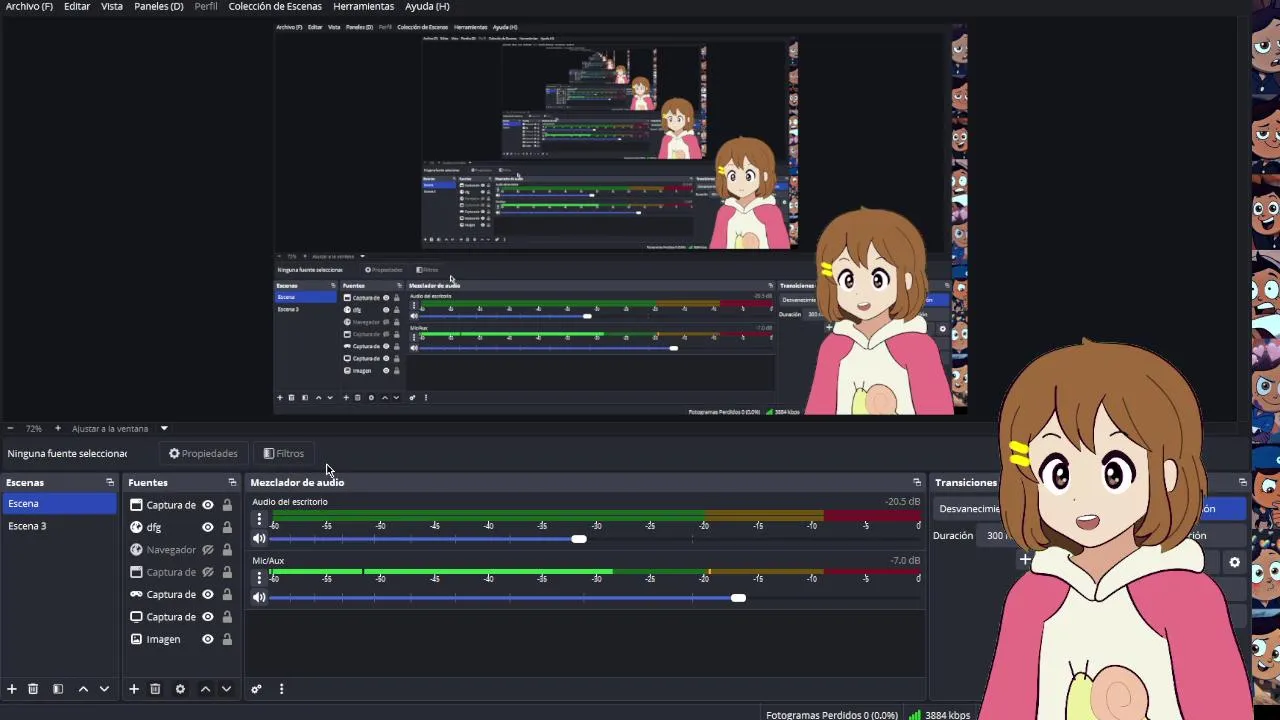
Task: Click the Audio del escritorio volume slider handle
Action: pos(579,539)
